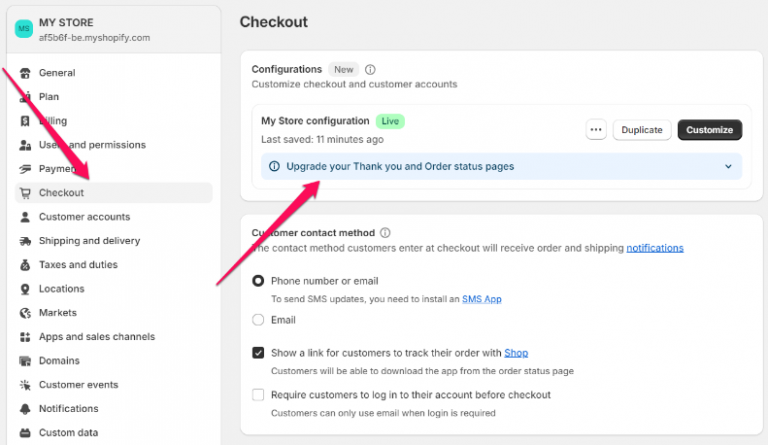Uncheck Show a link to track order
The width and height of the screenshot is (768, 445).
[x=258, y=353]
